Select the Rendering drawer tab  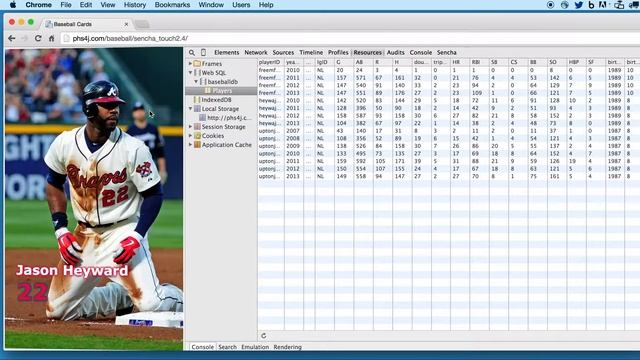pyautogui.click(x=288, y=347)
